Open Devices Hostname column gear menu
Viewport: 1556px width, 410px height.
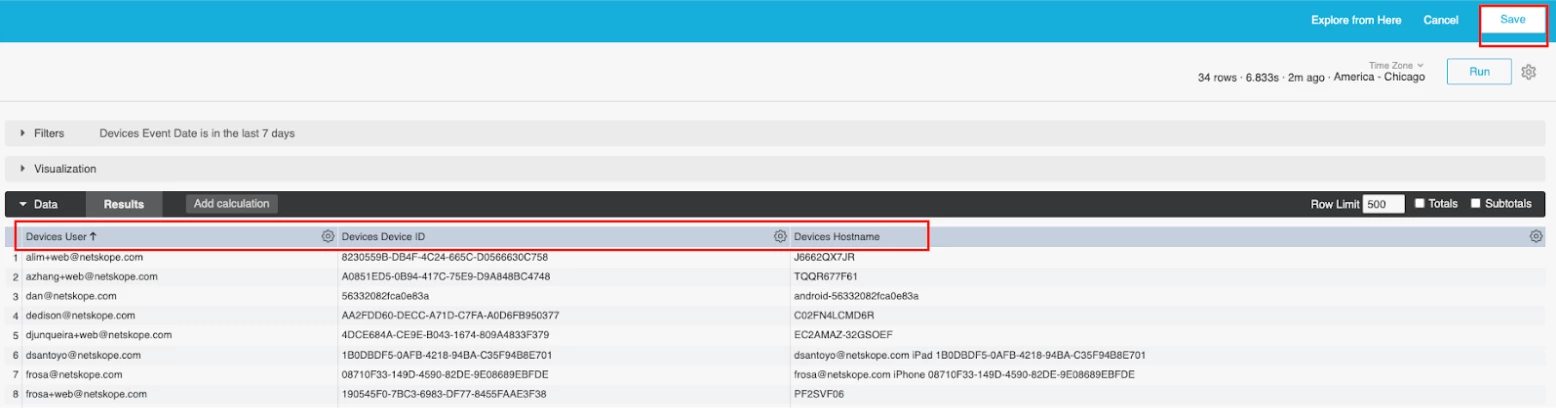pos(1536,237)
